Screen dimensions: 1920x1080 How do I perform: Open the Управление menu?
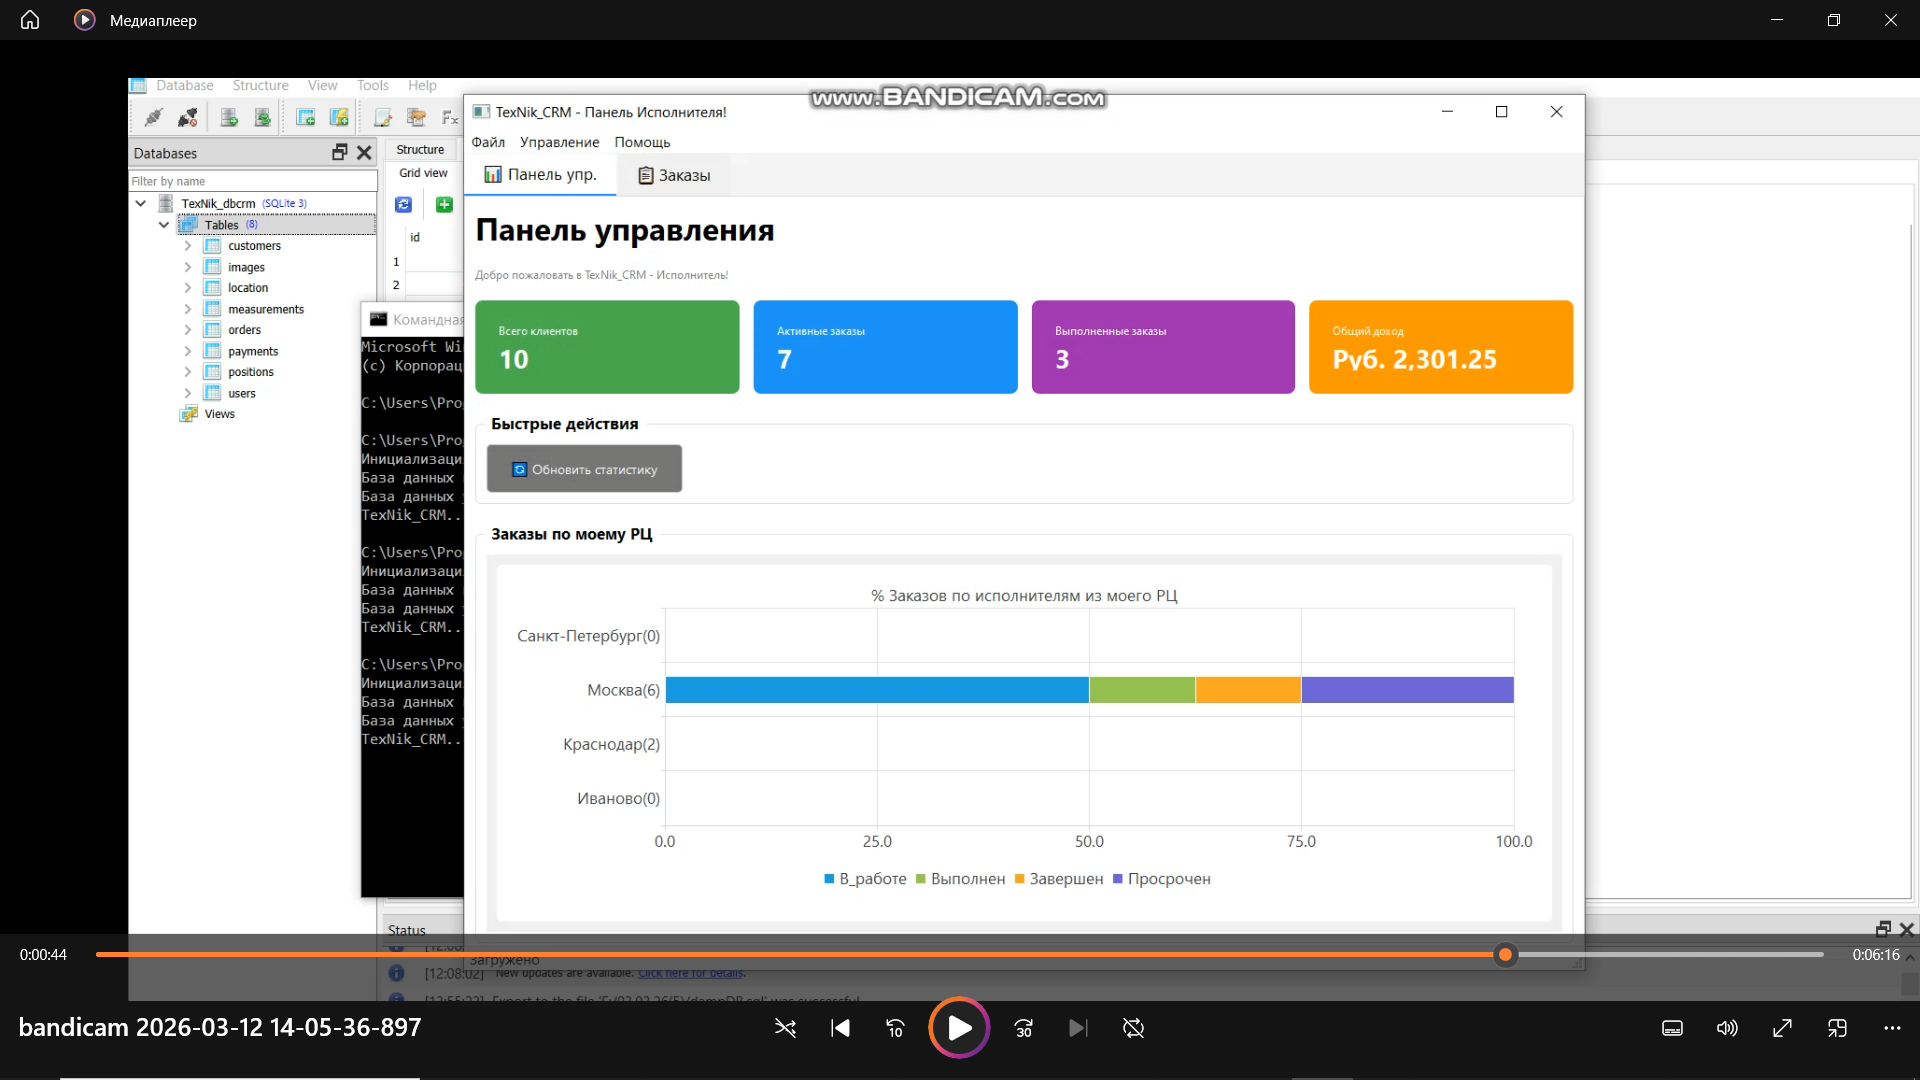[x=559, y=142]
